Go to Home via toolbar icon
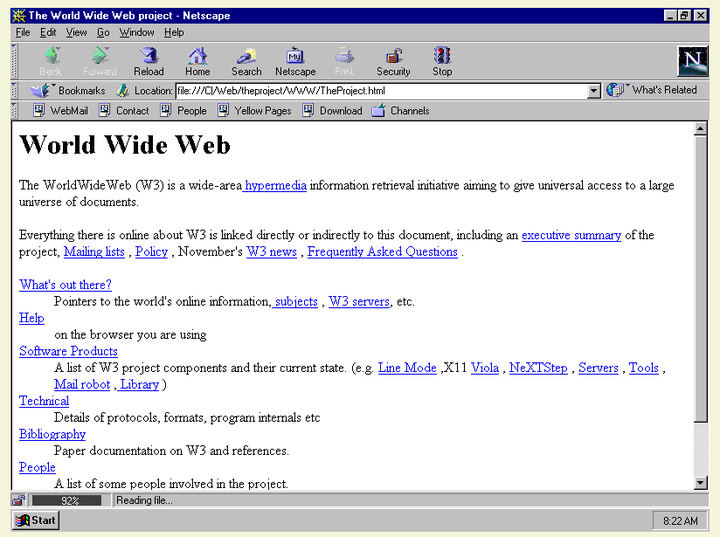The image size is (720, 537). tap(198, 60)
